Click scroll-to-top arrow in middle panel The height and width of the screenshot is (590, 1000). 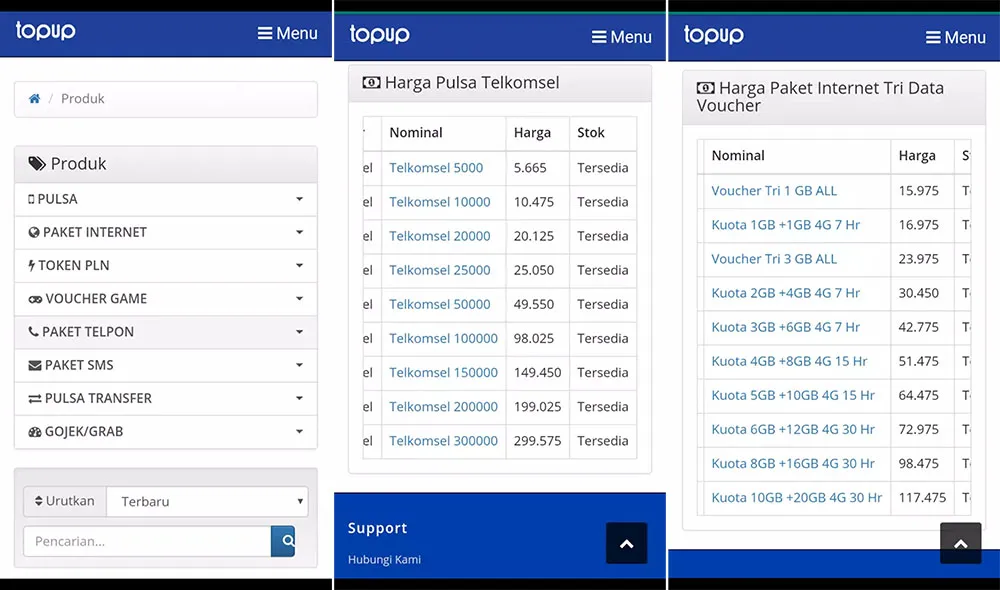pyautogui.click(x=627, y=544)
